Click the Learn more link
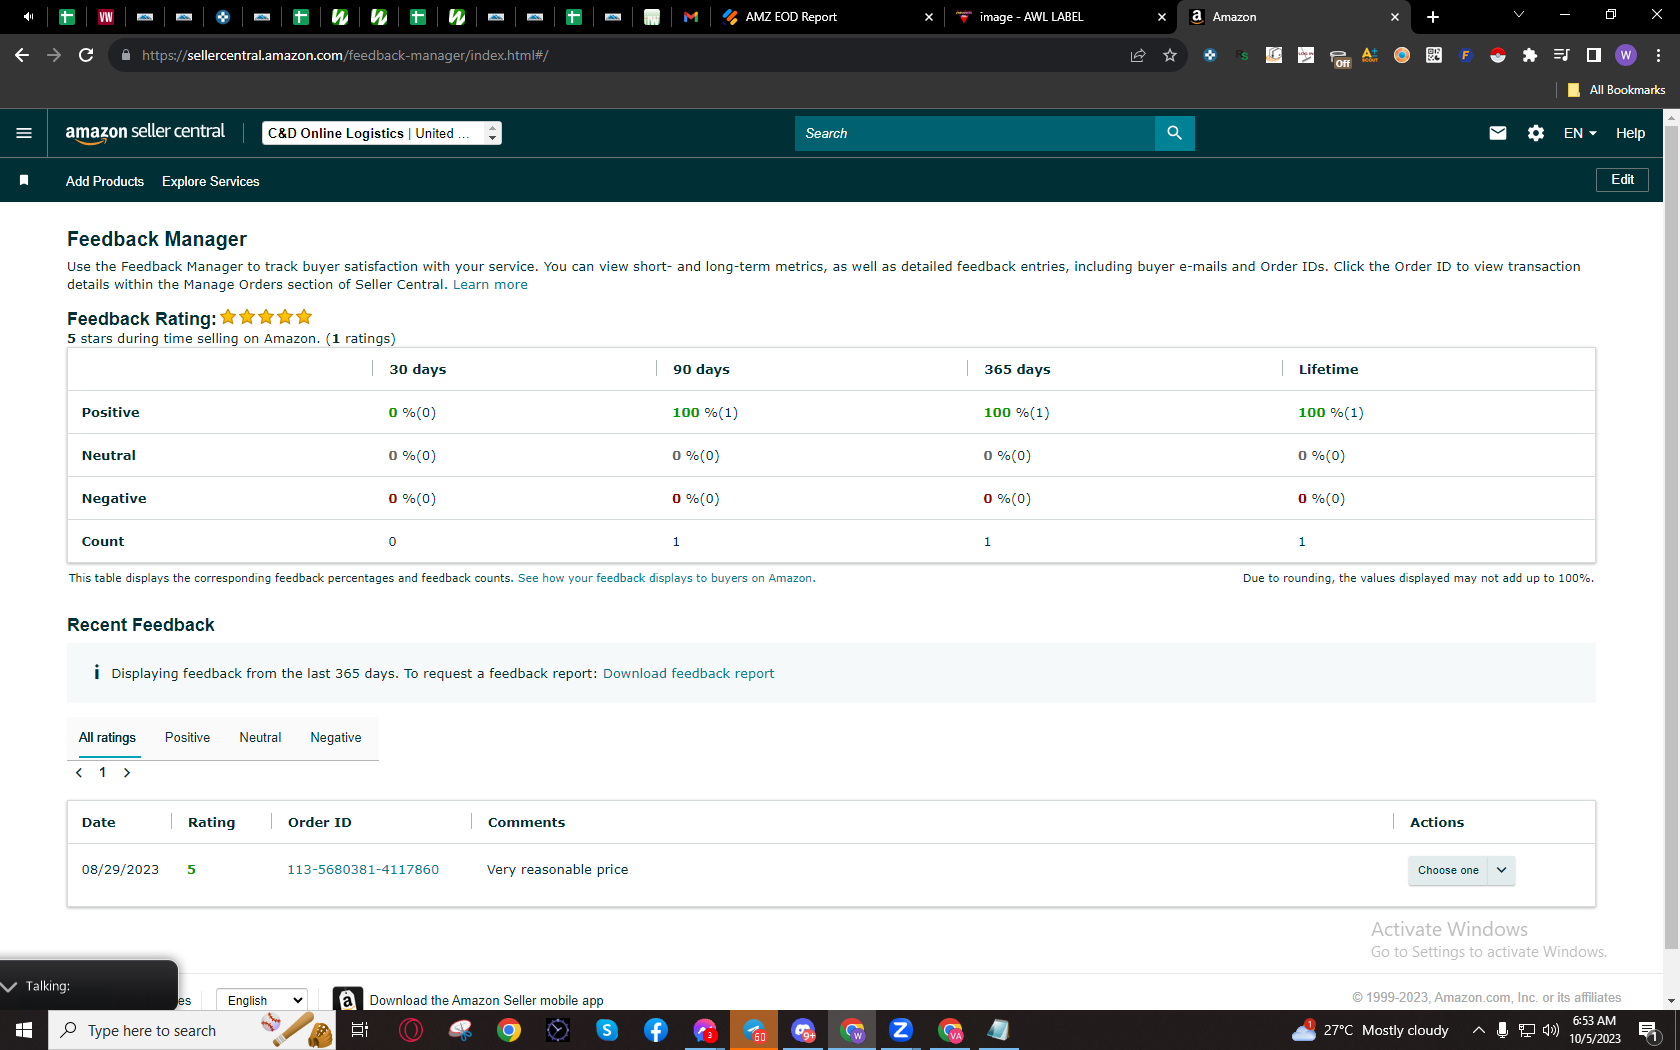The width and height of the screenshot is (1680, 1050). click(490, 285)
